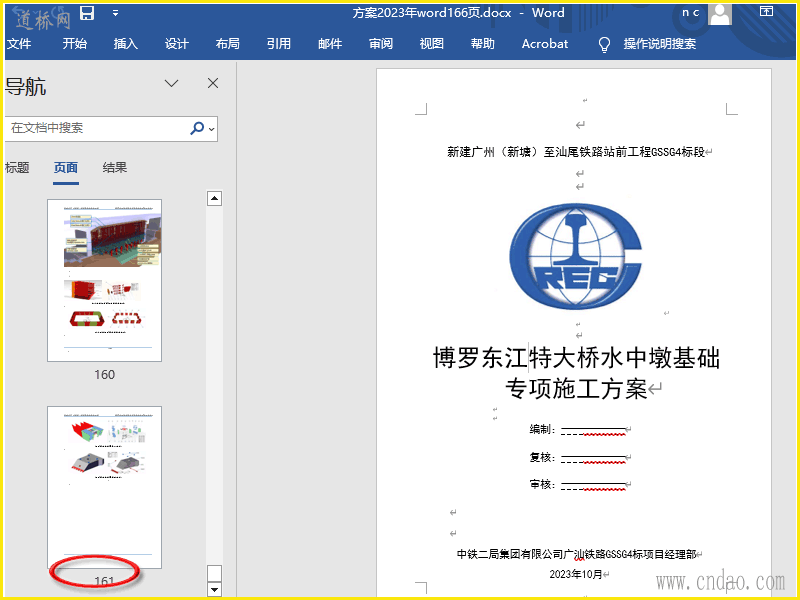
Task: Open the 引用 ribbon tab
Action: [279, 44]
